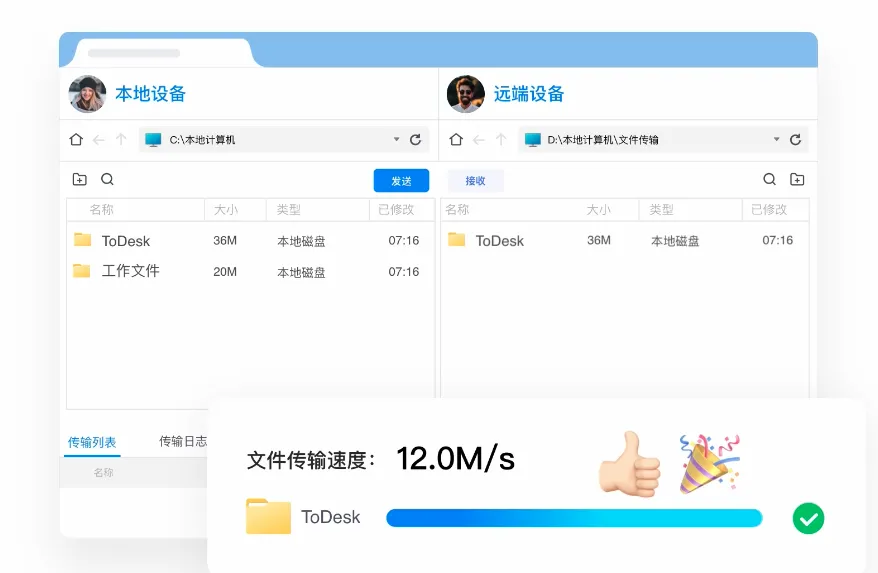This screenshot has height=573, width=878.
Task: Click ToDesk folder icon in transfer popup
Action: [x=268, y=516]
